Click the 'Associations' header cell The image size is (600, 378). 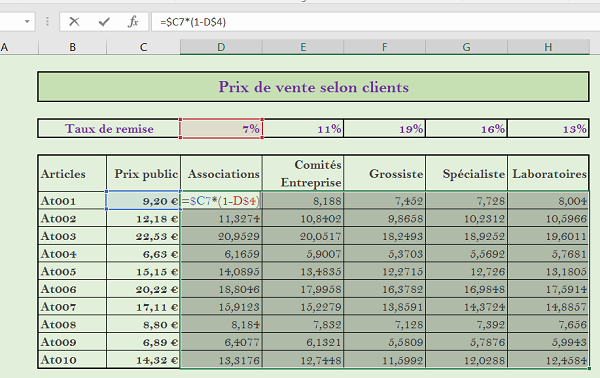coord(221,174)
